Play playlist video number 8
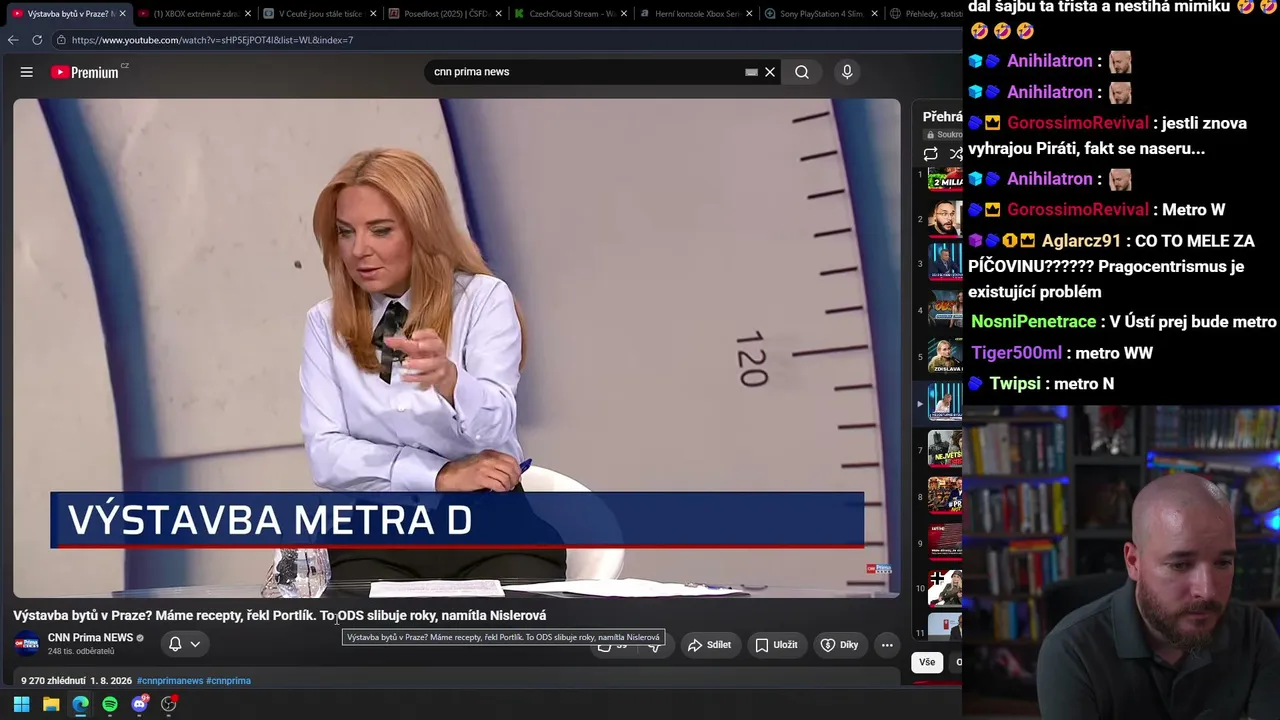 (945, 495)
